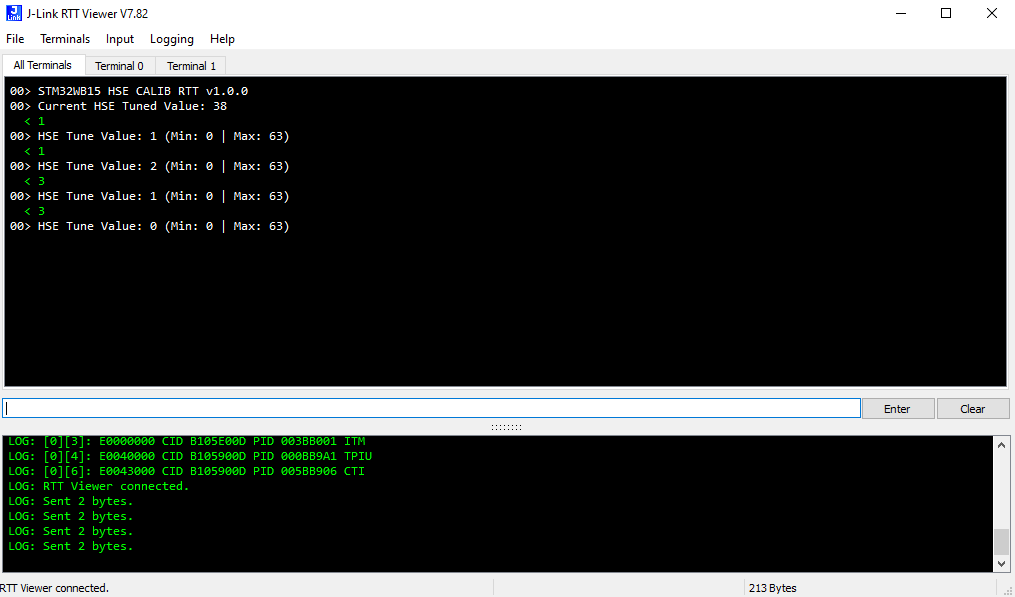Switch to the All Terminals tab
Screen dimensions: 1015x597
[x=43, y=65]
